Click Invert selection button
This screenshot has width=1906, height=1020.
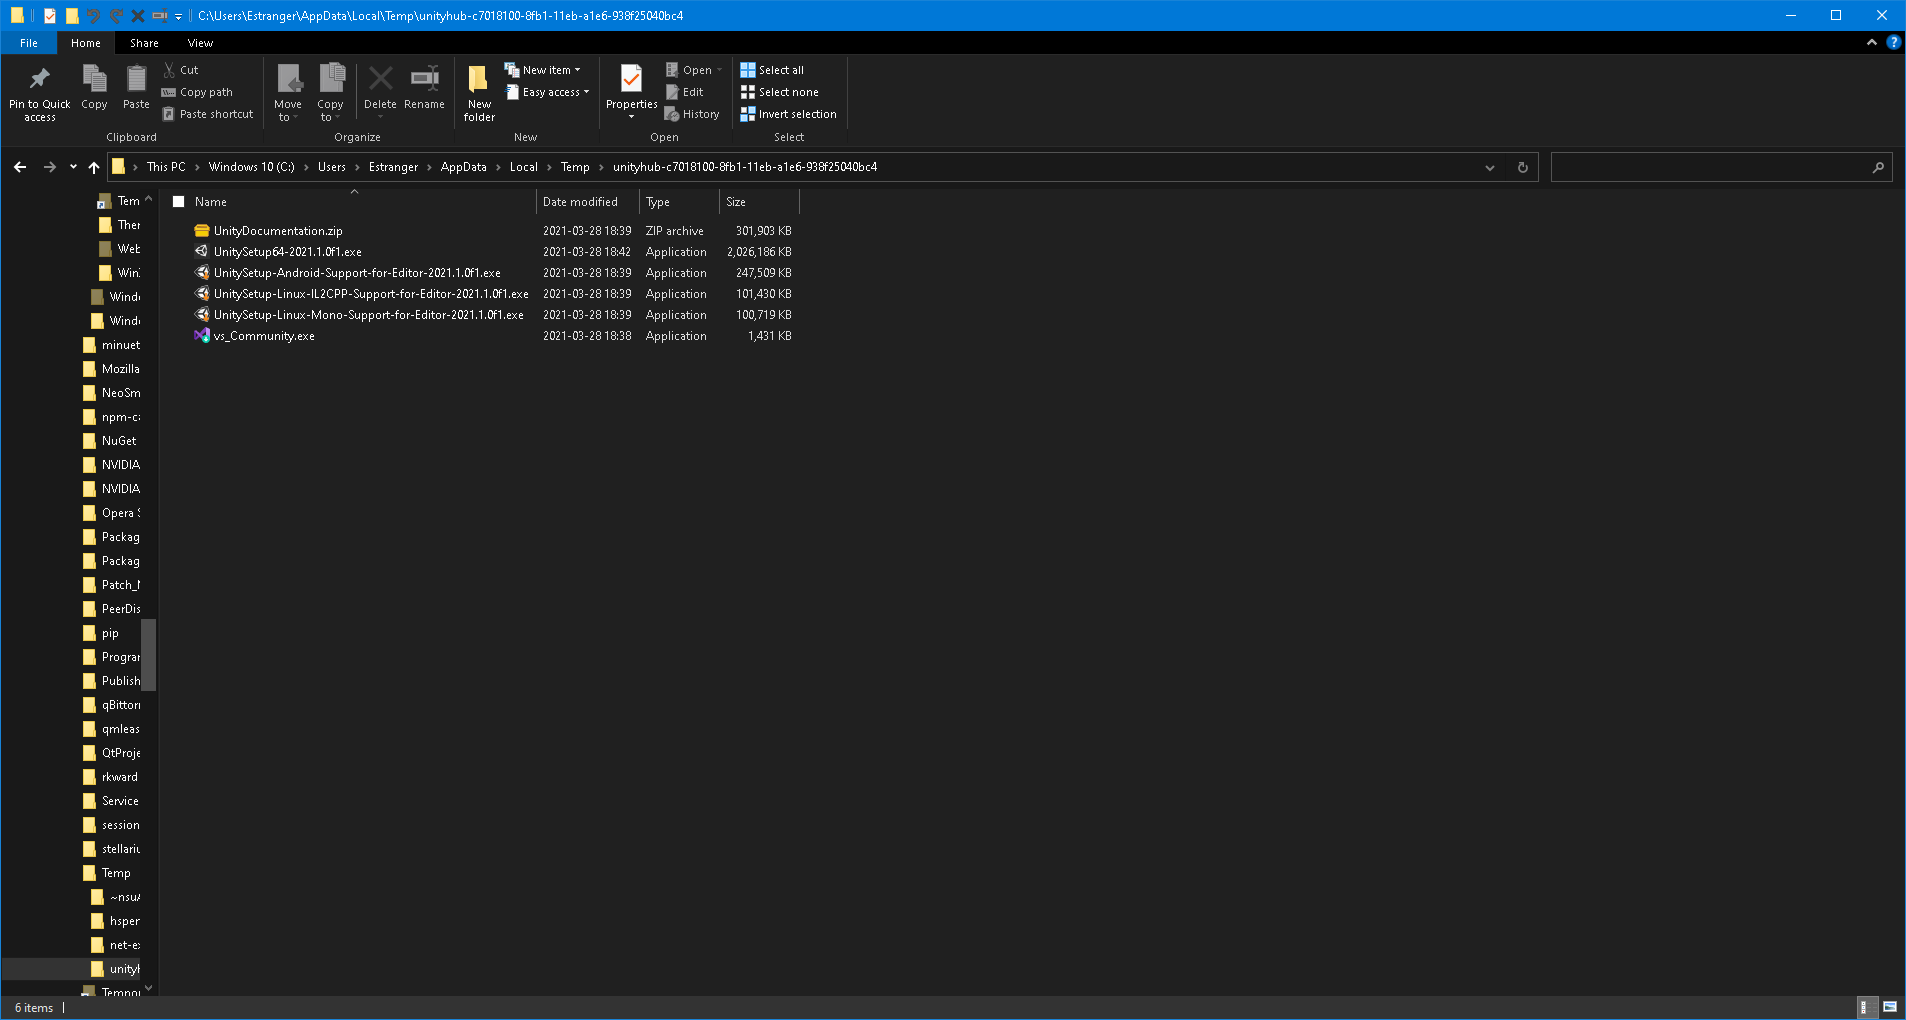[788, 114]
